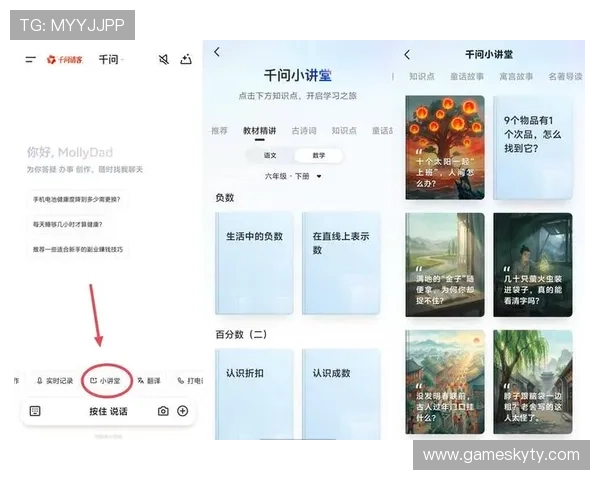Switch to 知识点 tab in middle screen
Viewport: 600px width, 480px height.
click(x=344, y=131)
